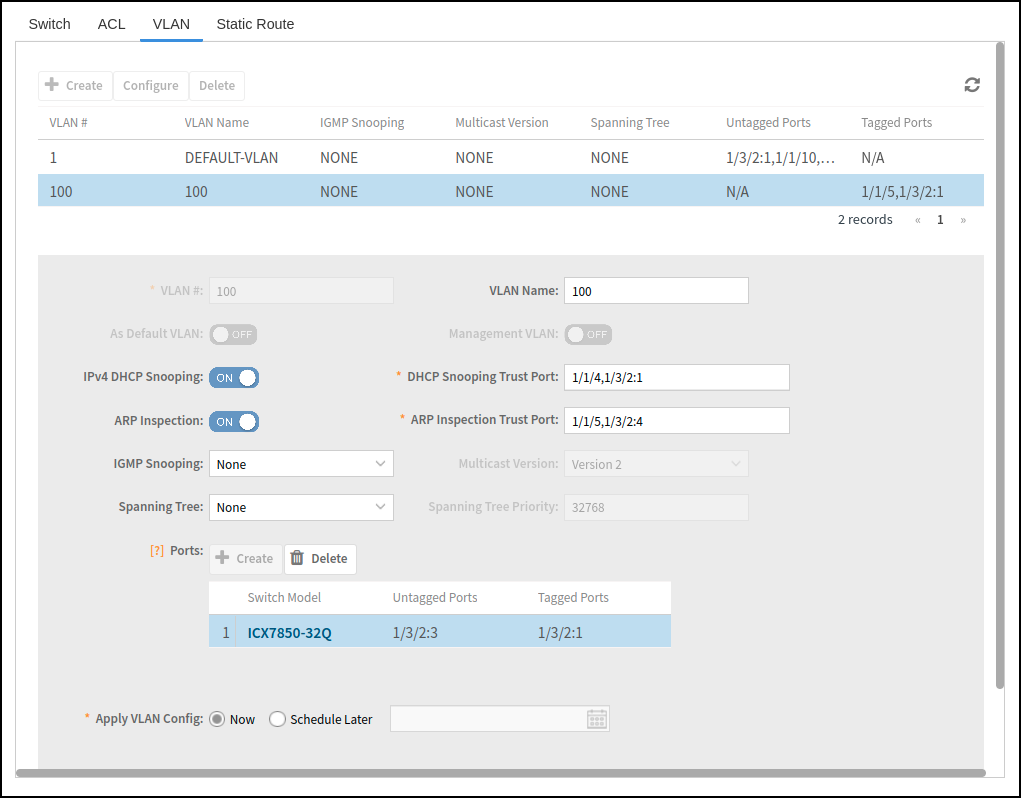Click the VLAN Name input field

[656, 291]
